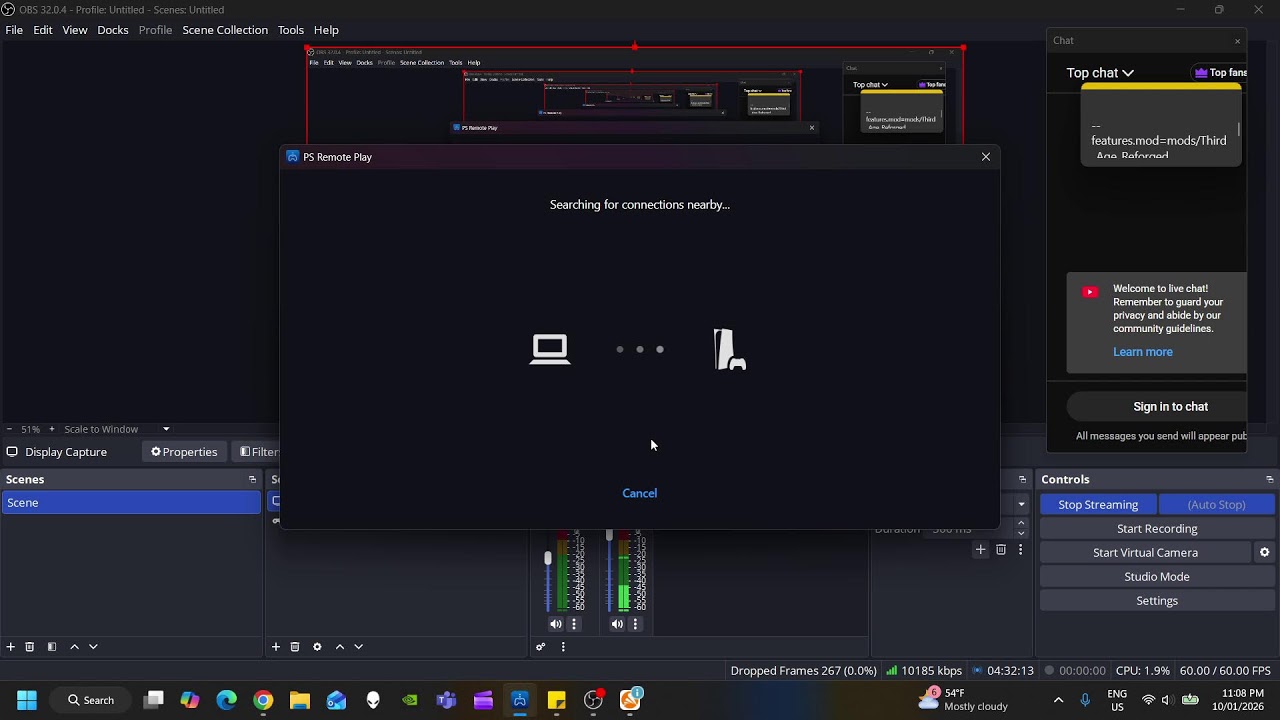Viewport: 1280px width, 720px height.
Task: Toggle Start Recording in Controls
Action: coord(1157,529)
